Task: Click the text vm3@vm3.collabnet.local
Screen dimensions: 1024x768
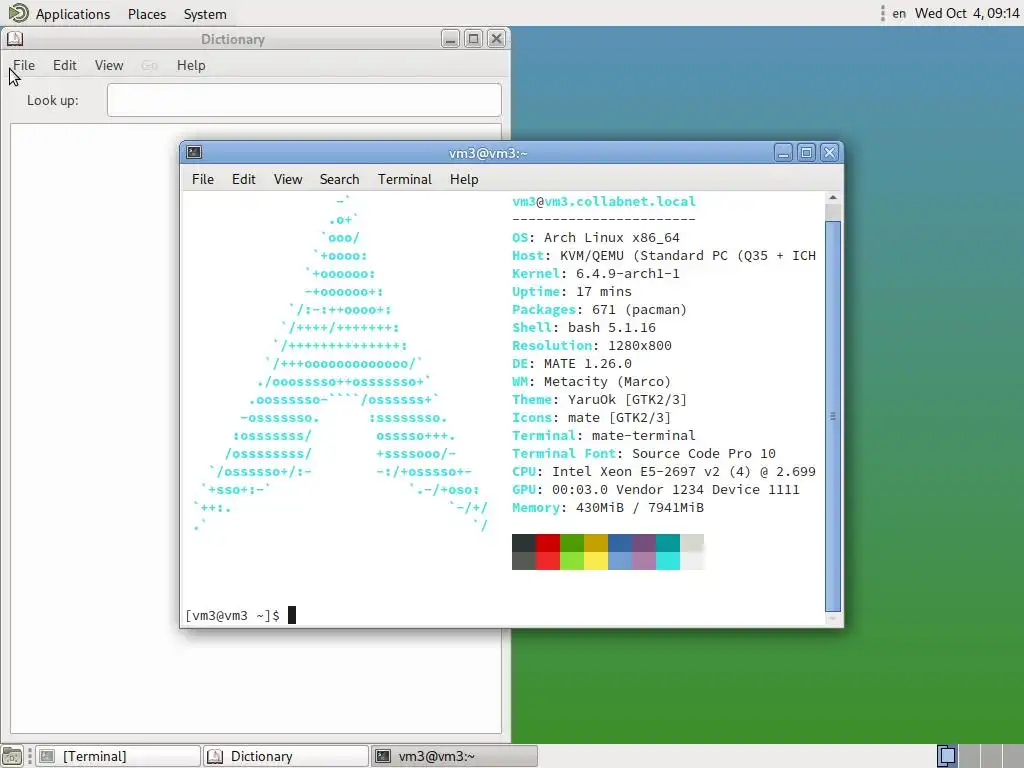Action: click(x=604, y=201)
